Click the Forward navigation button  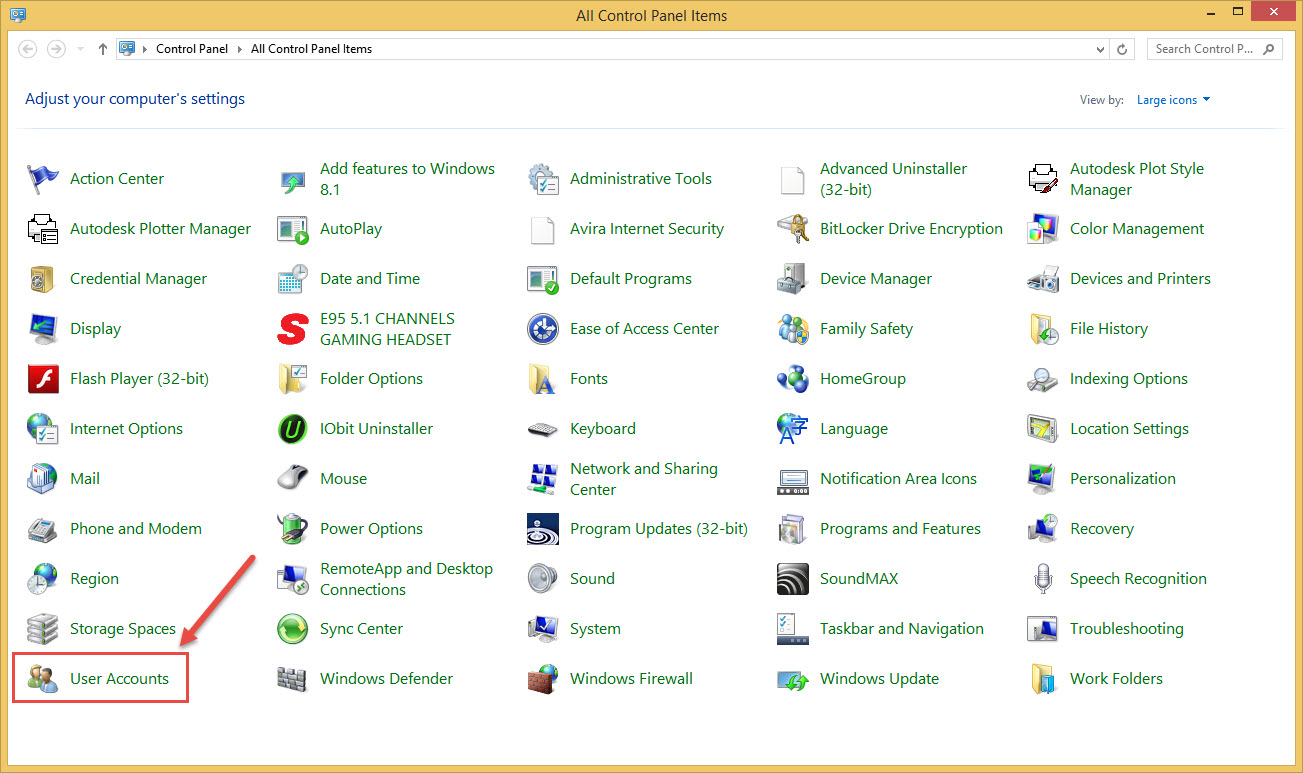[x=57, y=49]
